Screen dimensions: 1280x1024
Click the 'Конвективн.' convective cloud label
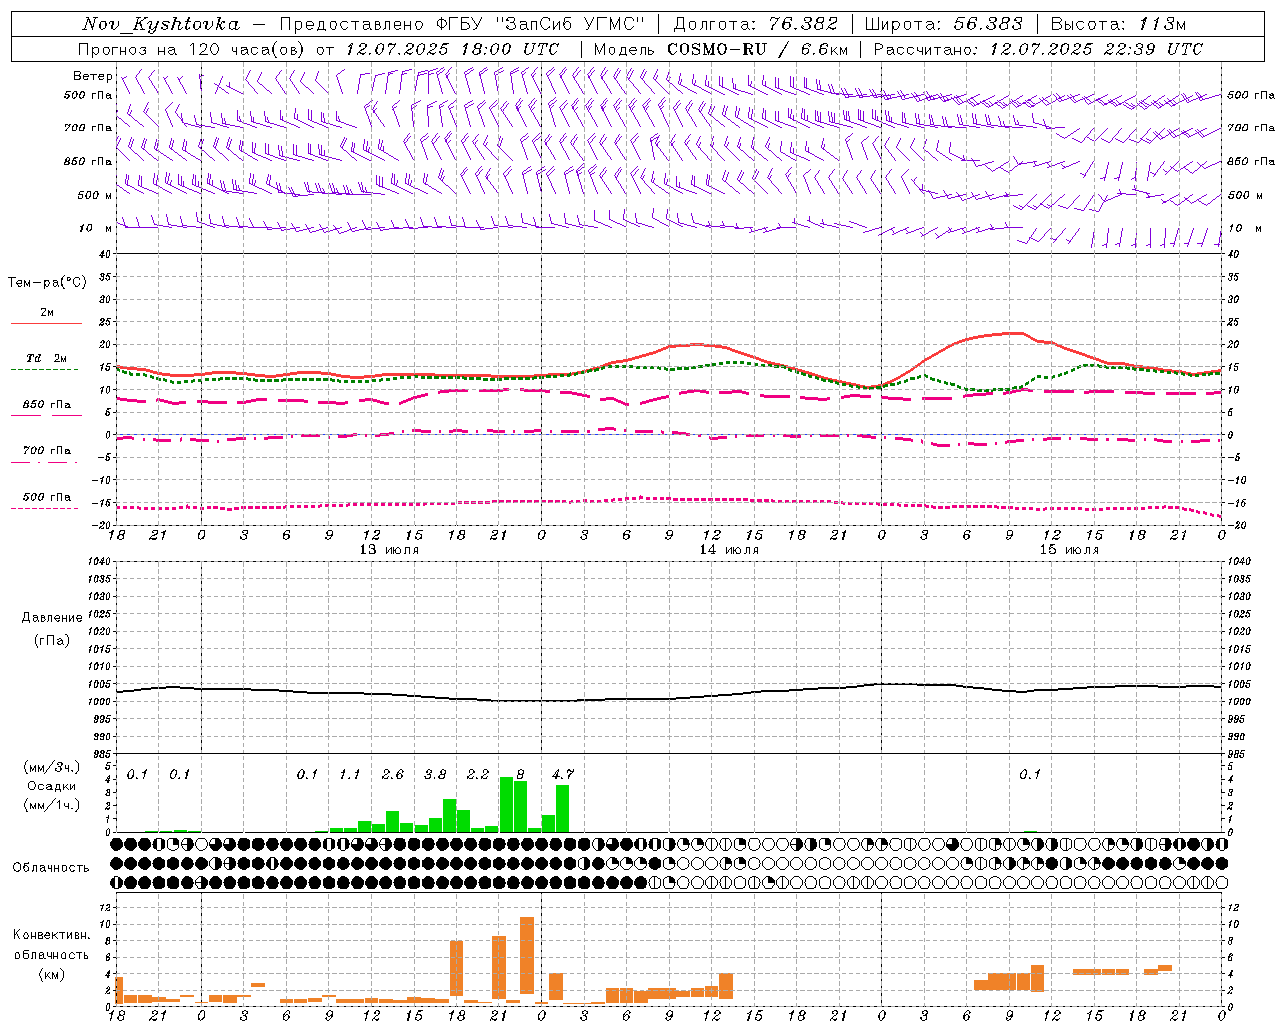(x=51, y=935)
